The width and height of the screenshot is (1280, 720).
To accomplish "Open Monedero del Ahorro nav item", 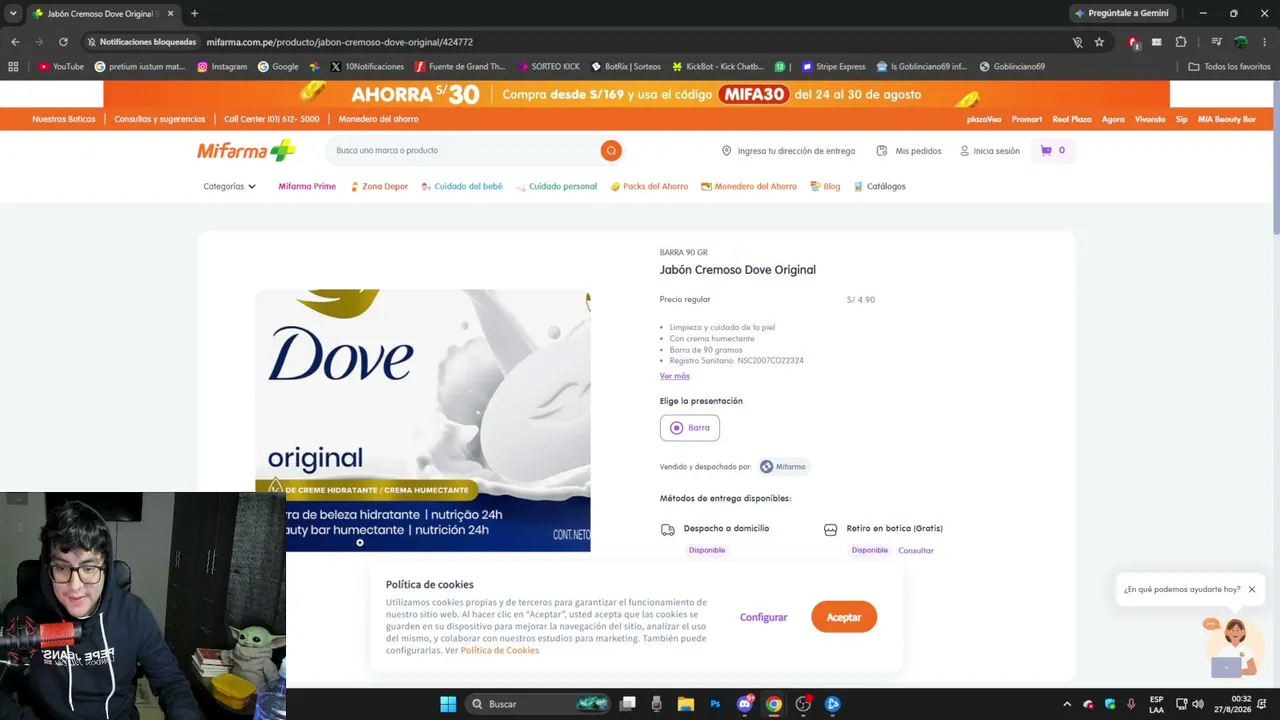I will pyautogui.click(x=749, y=187).
